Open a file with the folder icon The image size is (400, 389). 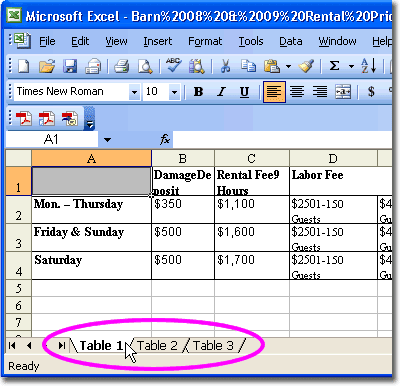tap(47, 66)
